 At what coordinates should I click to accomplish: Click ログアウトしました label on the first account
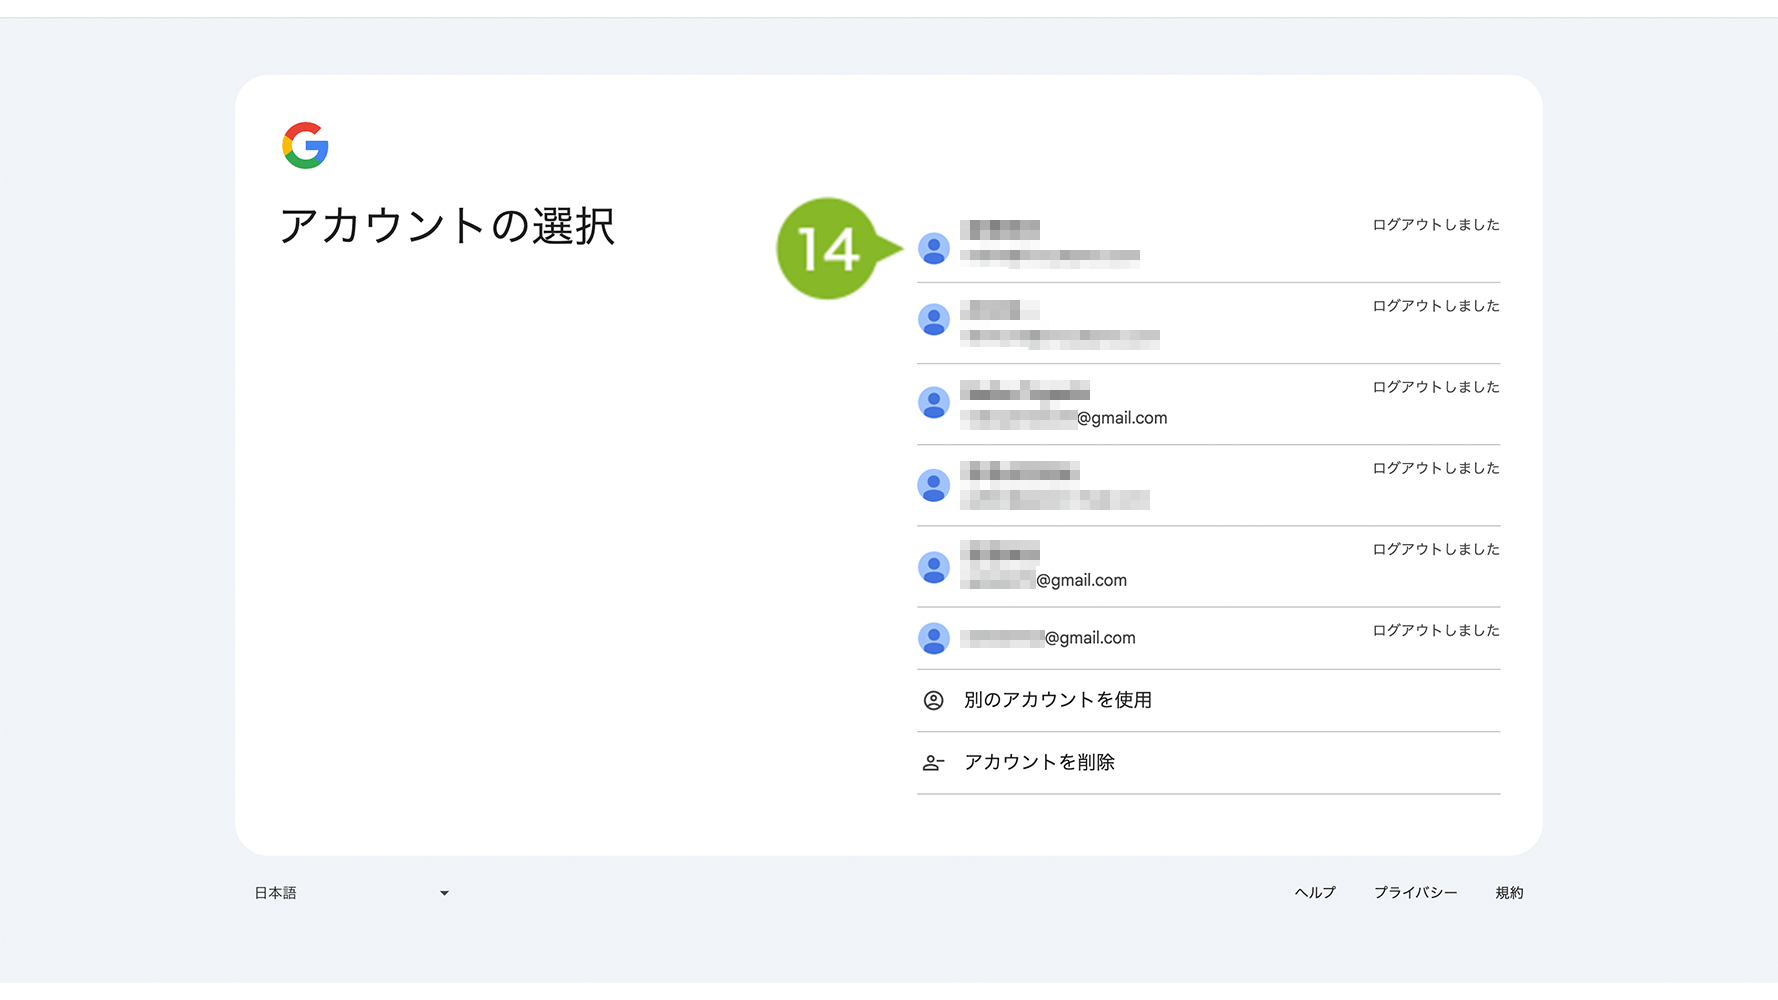point(1436,225)
